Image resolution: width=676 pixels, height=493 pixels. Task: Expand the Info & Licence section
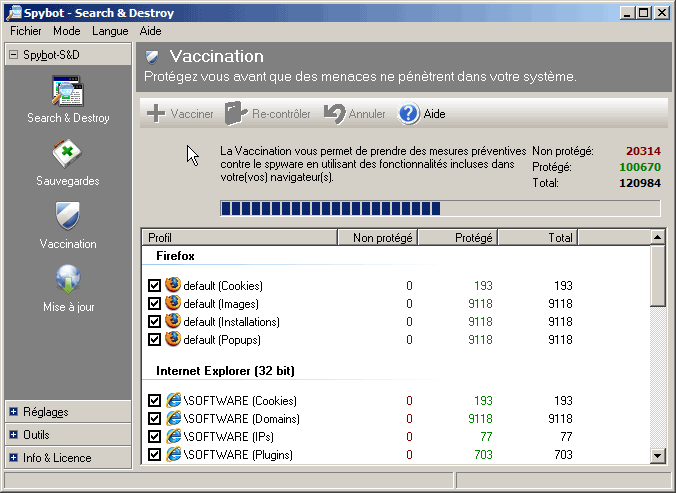pyautogui.click(x=14, y=458)
